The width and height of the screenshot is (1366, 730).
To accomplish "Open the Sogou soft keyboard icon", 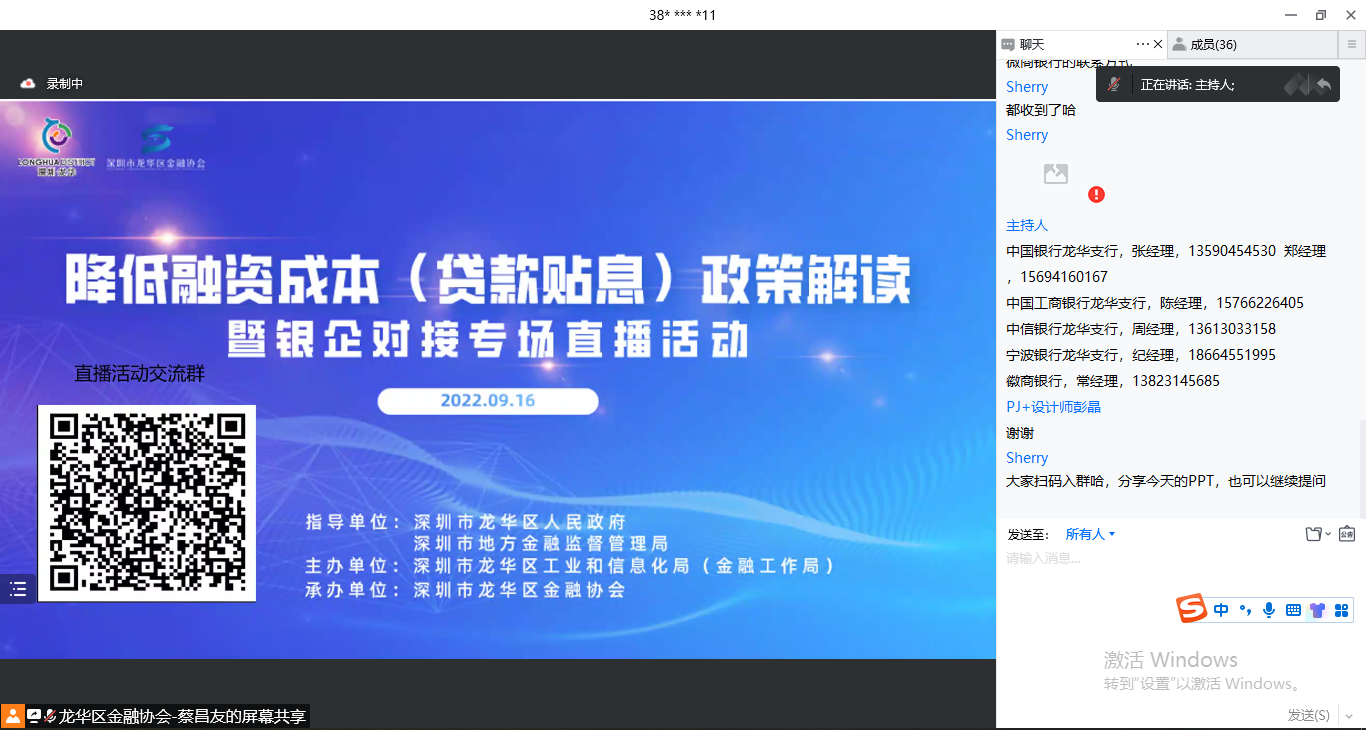I will point(1293,610).
